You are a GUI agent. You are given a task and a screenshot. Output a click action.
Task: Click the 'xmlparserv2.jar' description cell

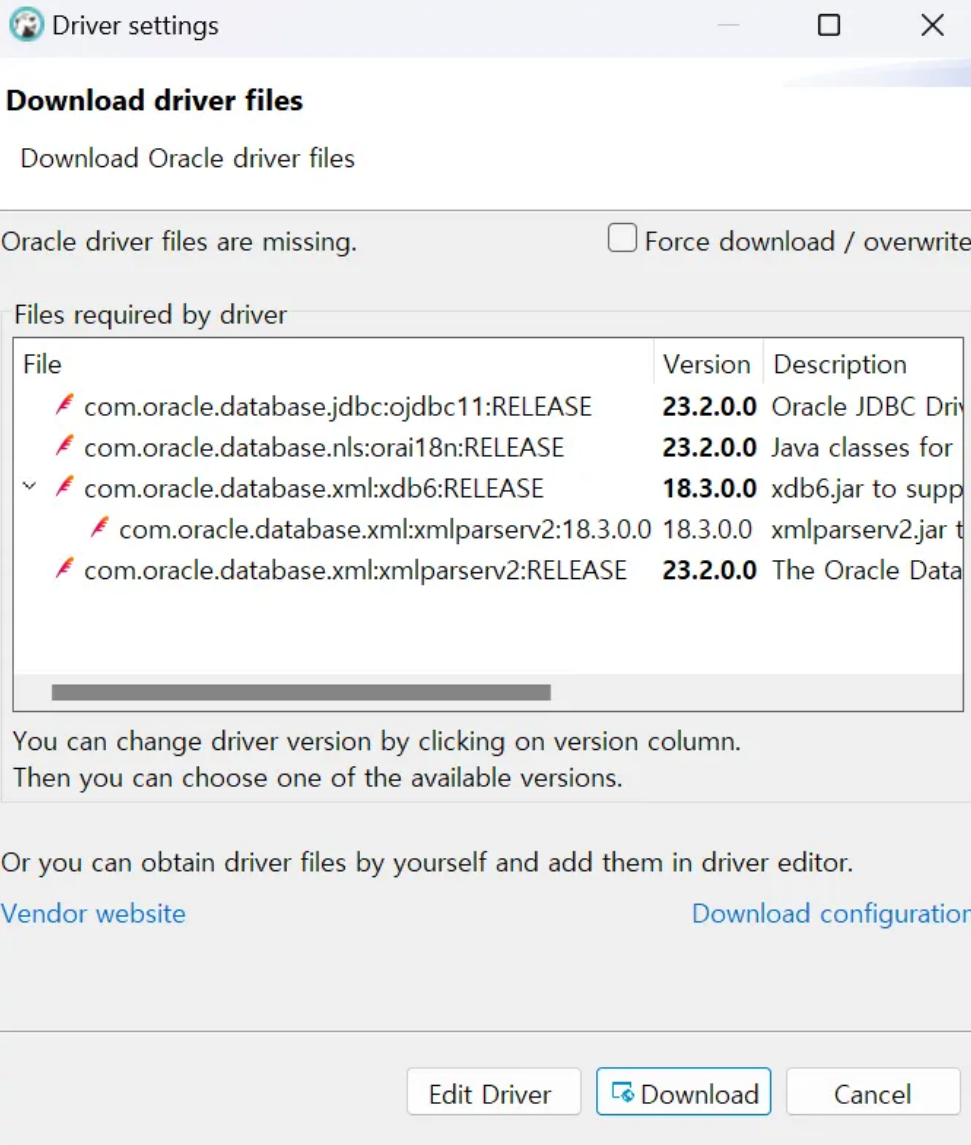tap(867, 529)
